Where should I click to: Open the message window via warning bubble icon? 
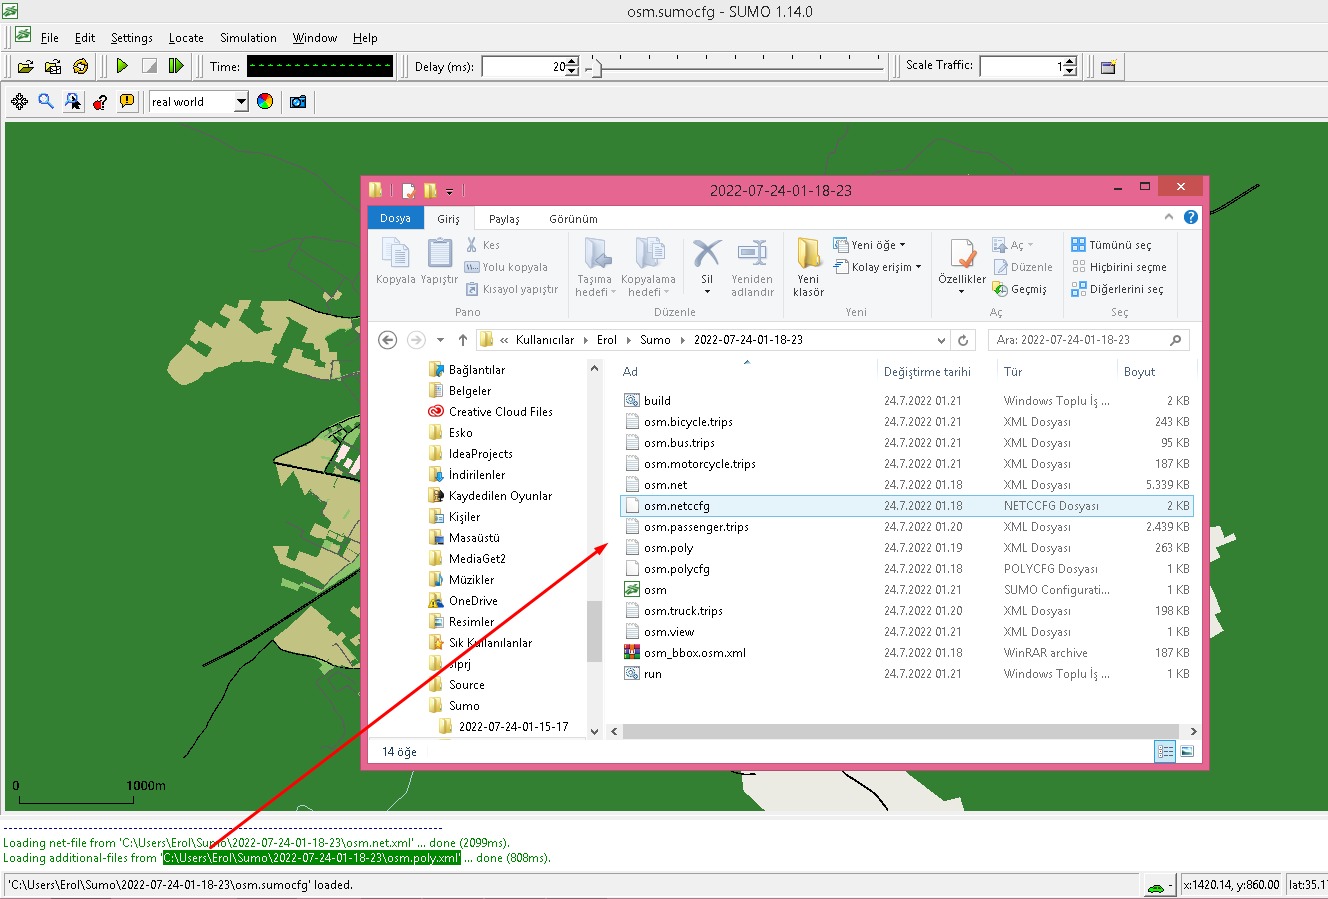128,101
